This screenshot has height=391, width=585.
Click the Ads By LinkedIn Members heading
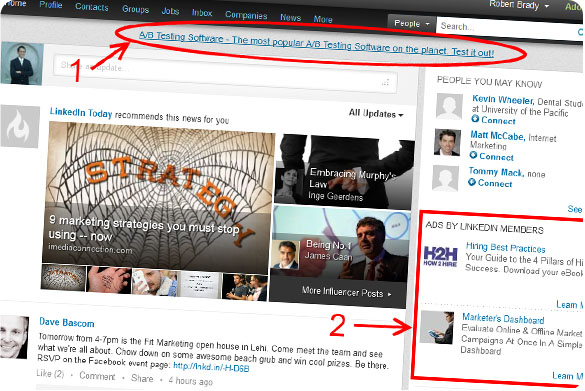[485, 227]
